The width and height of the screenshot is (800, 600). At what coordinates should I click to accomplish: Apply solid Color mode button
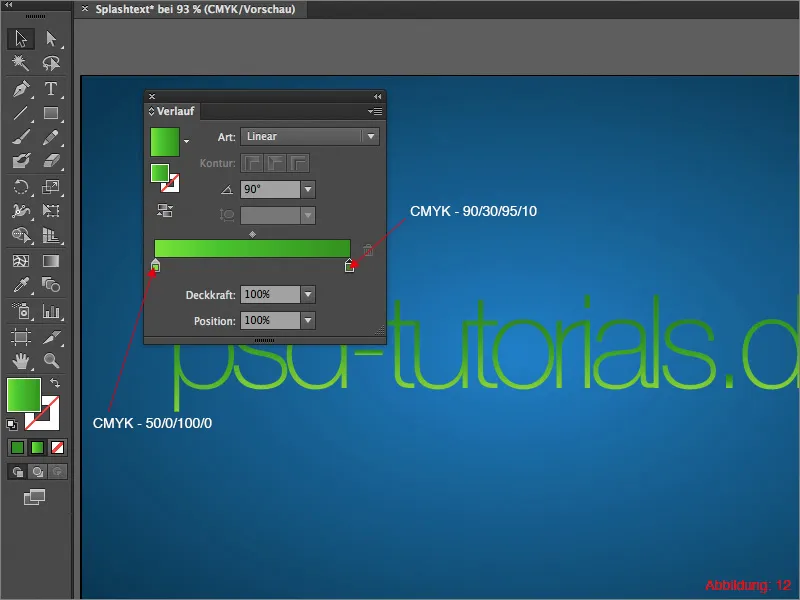click(17, 447)
